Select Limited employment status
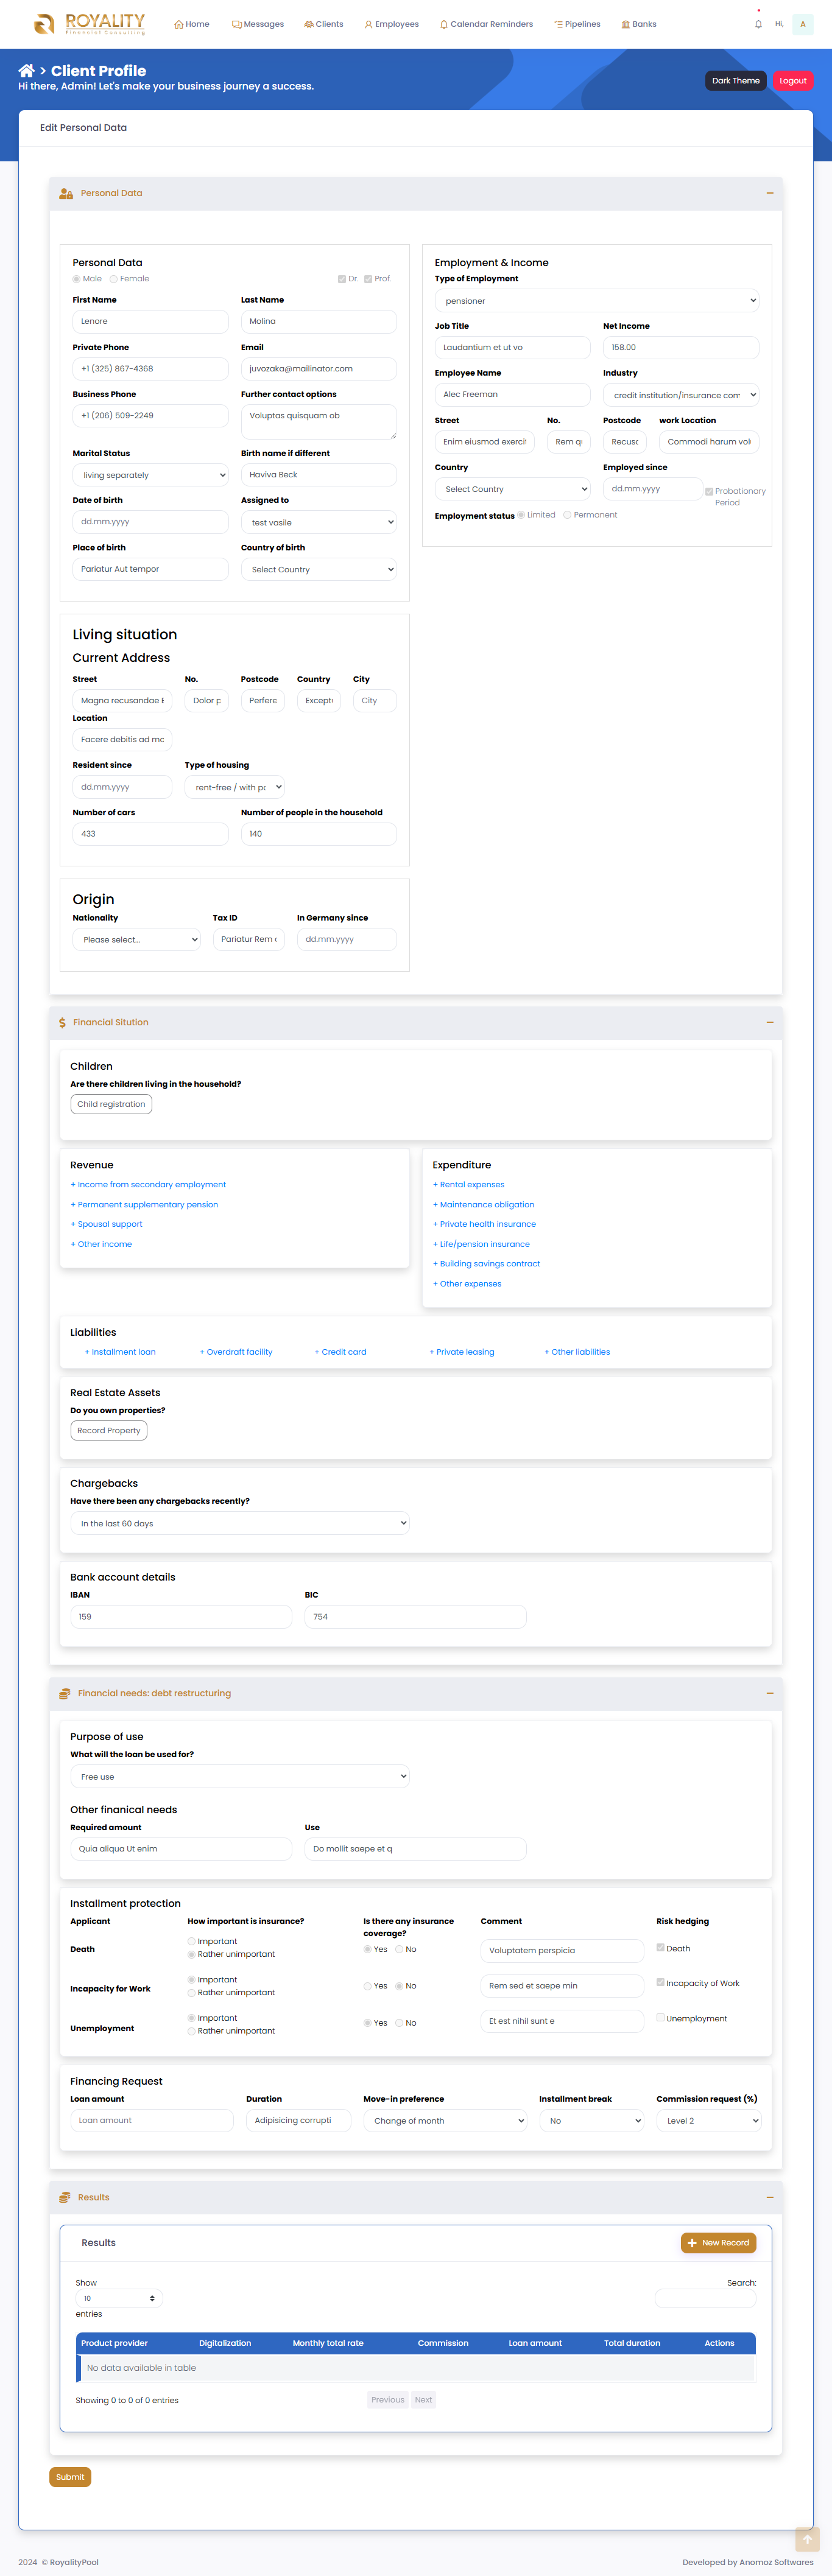The height and width of the screenshot is (2576, 832). click(521, 515)
